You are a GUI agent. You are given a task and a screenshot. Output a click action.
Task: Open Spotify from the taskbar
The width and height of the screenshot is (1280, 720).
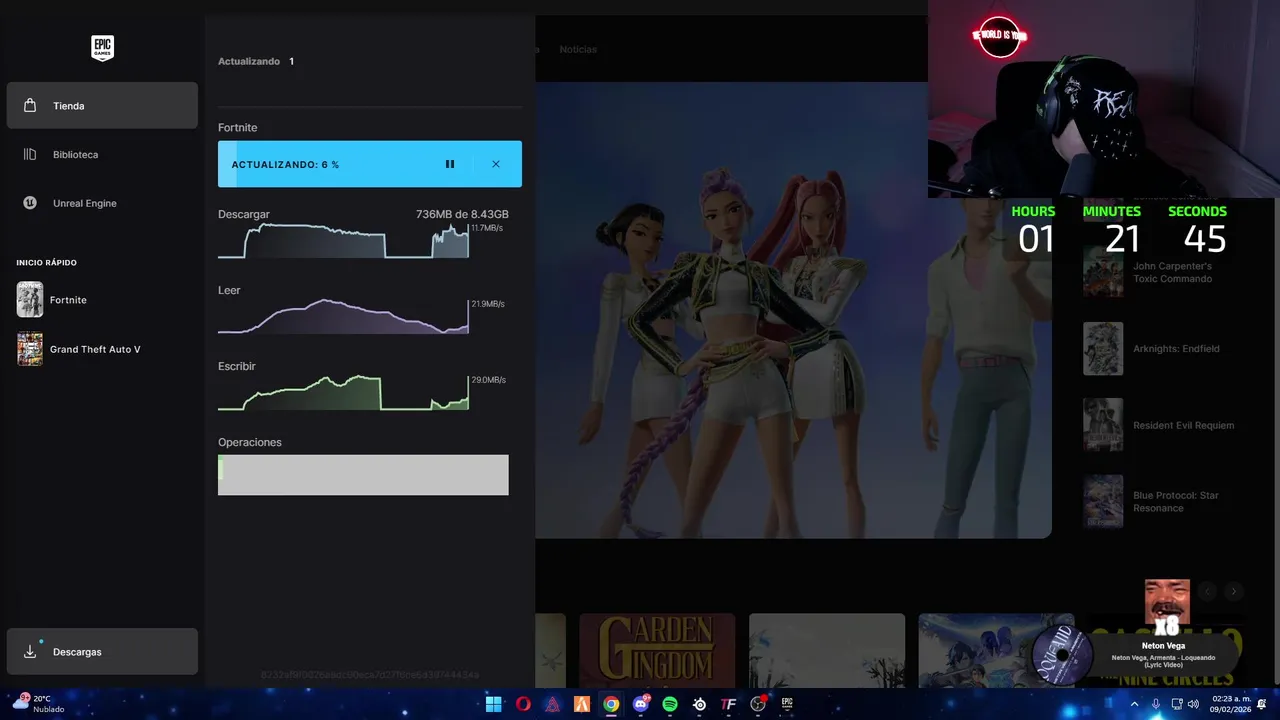point(670,704)
